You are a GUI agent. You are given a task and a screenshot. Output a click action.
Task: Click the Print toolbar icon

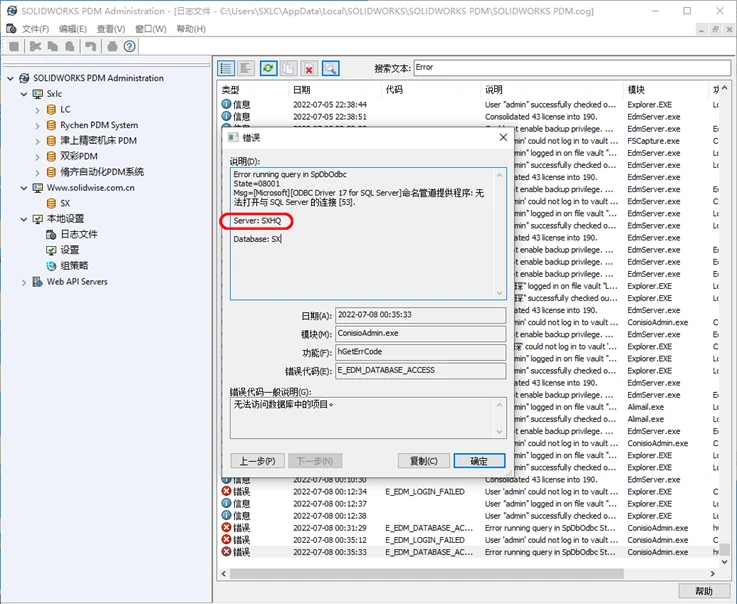click(112, 46)
